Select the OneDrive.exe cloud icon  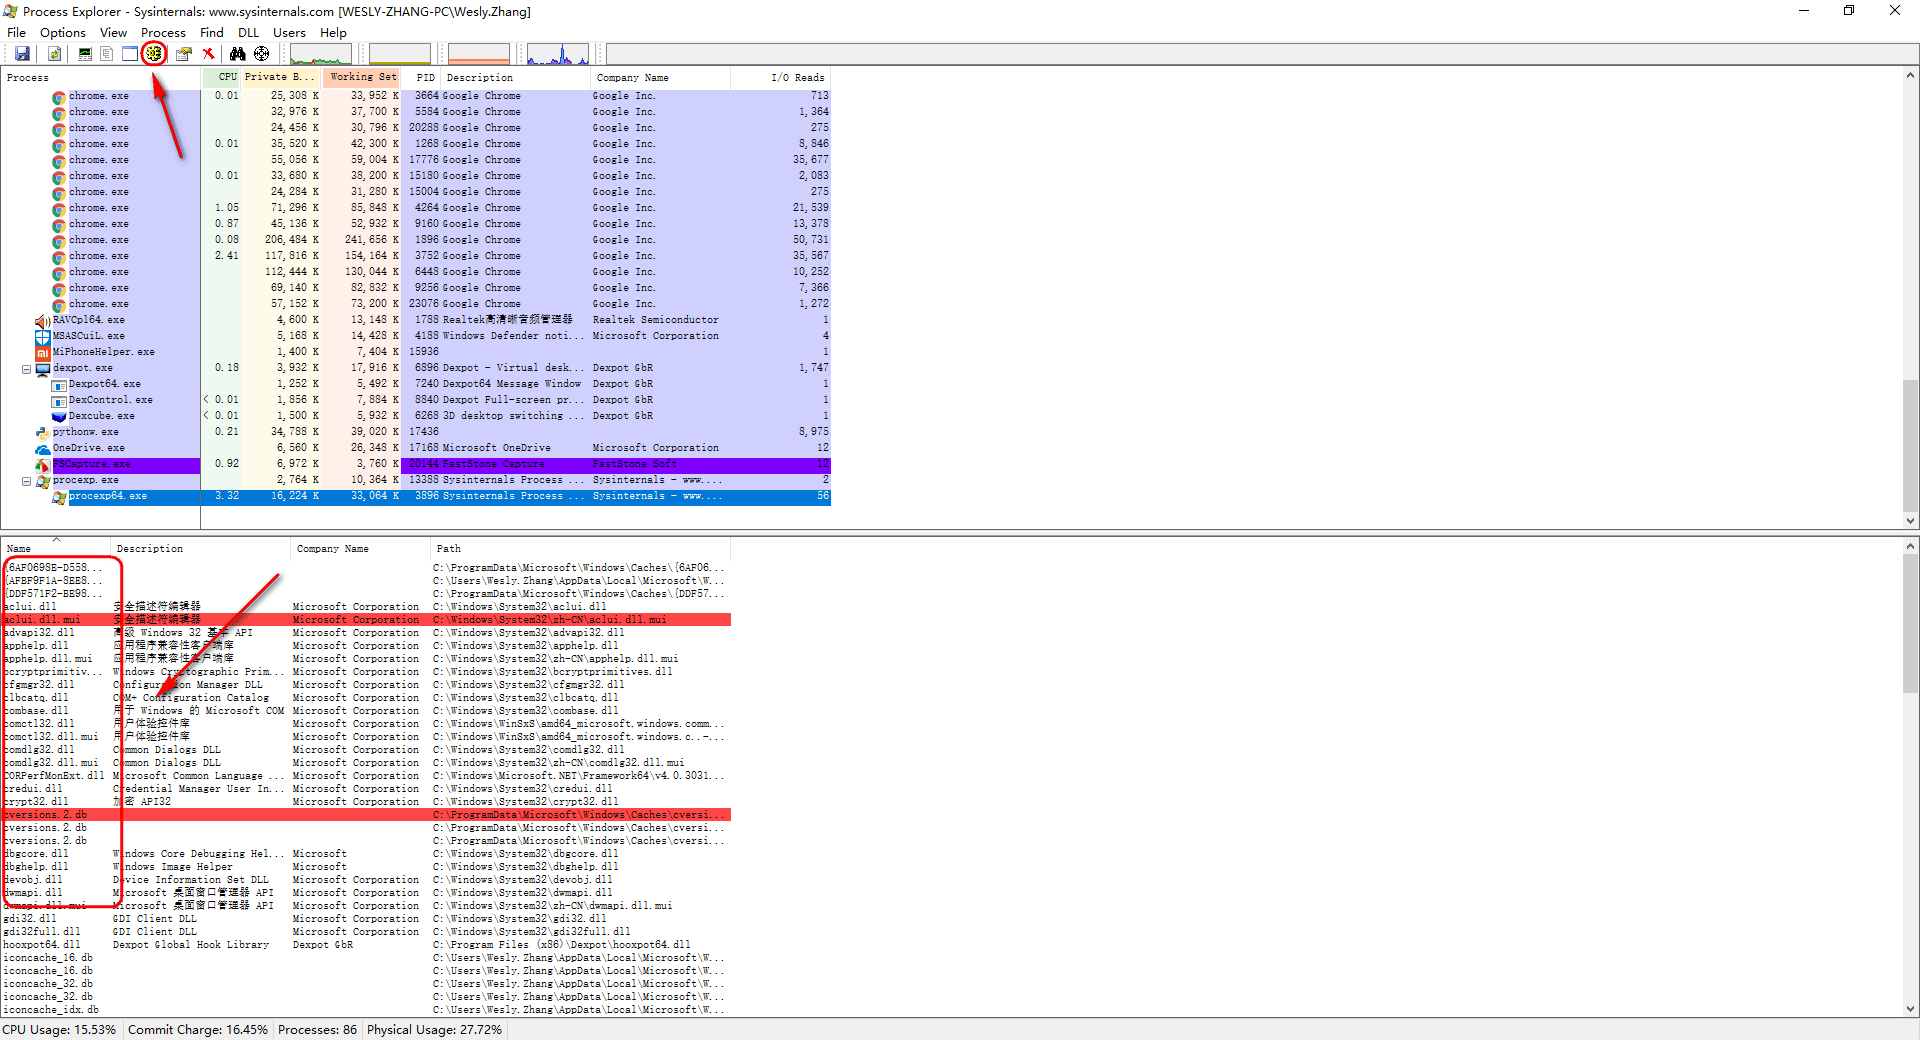pyautogui.click(x=43, y=449)
